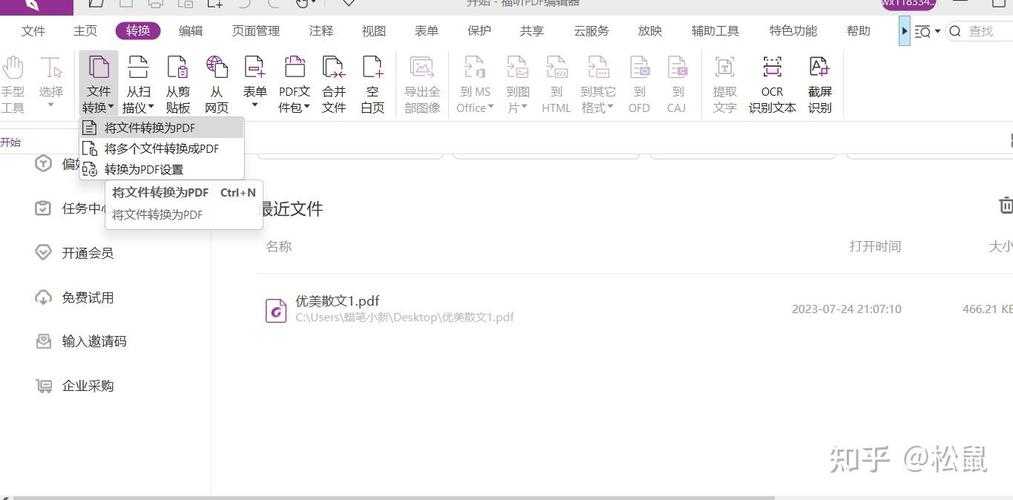This screenshot has width=1013, height=500.
Task: Click the 查找 search field
Action: pos(980,31)
